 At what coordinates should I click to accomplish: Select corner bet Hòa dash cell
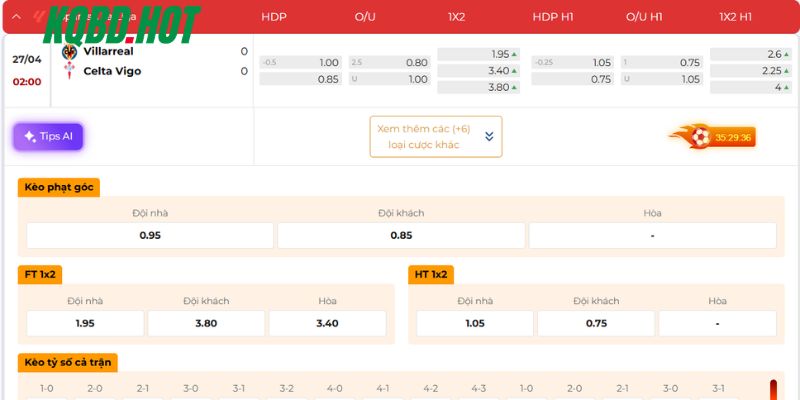coord(653,236)
